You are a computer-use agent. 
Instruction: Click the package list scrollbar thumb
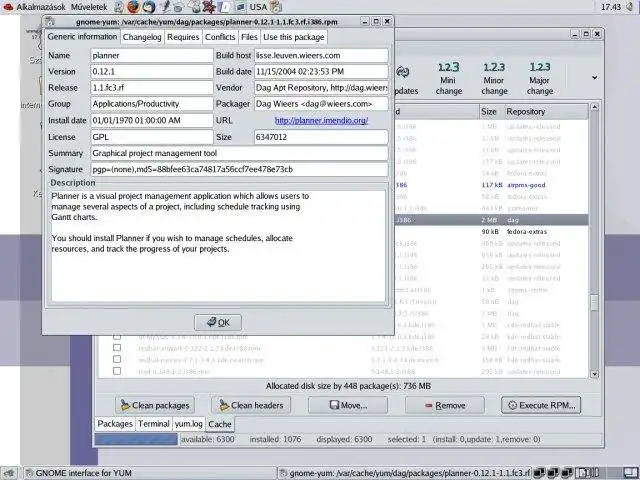pos(594,303)
